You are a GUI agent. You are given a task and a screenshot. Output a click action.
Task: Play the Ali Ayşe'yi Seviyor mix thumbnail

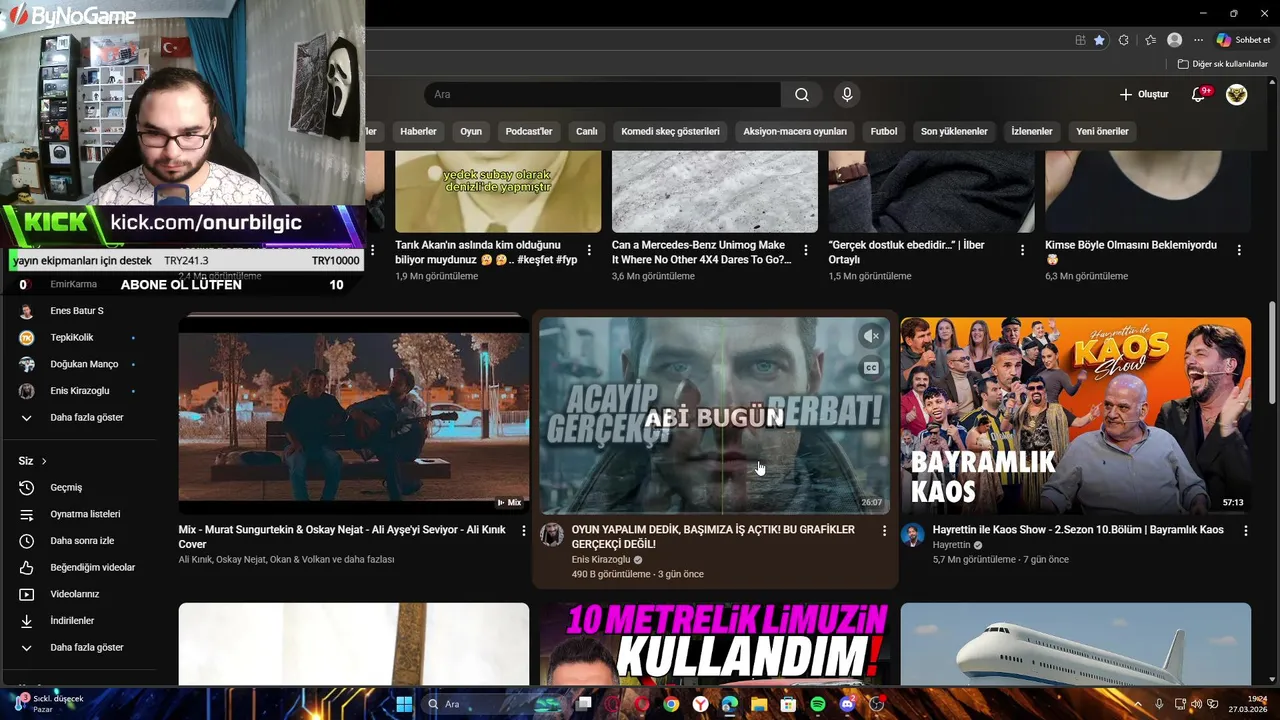tap(354, 415)
